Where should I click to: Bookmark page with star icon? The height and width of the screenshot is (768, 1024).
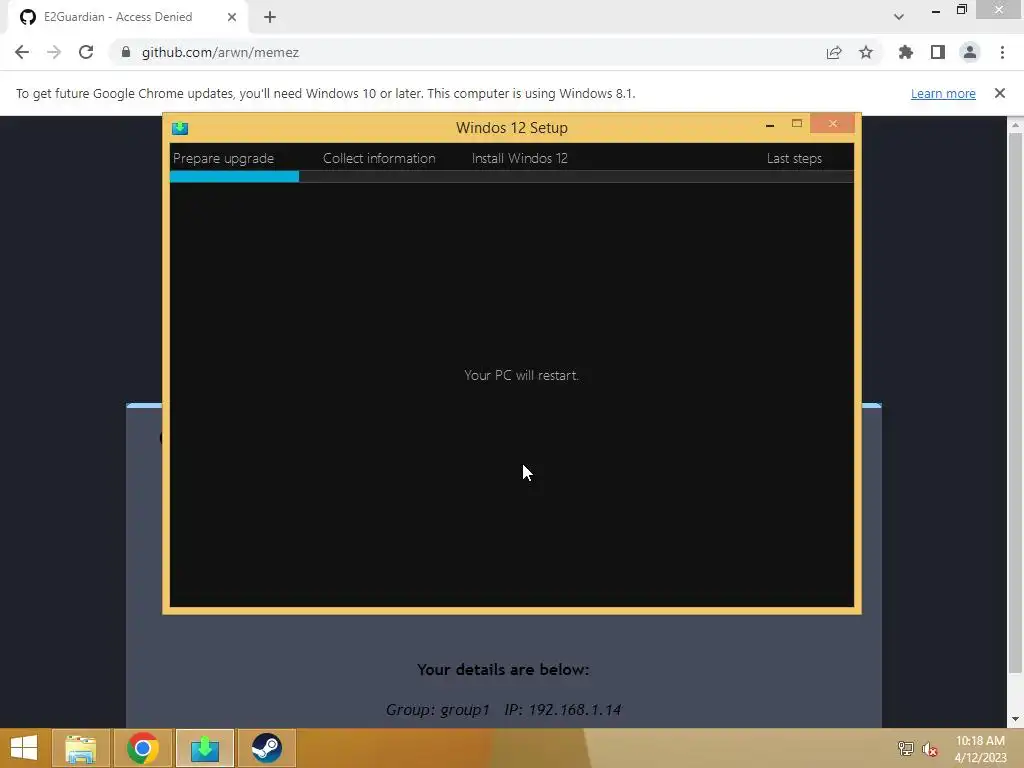866,52
